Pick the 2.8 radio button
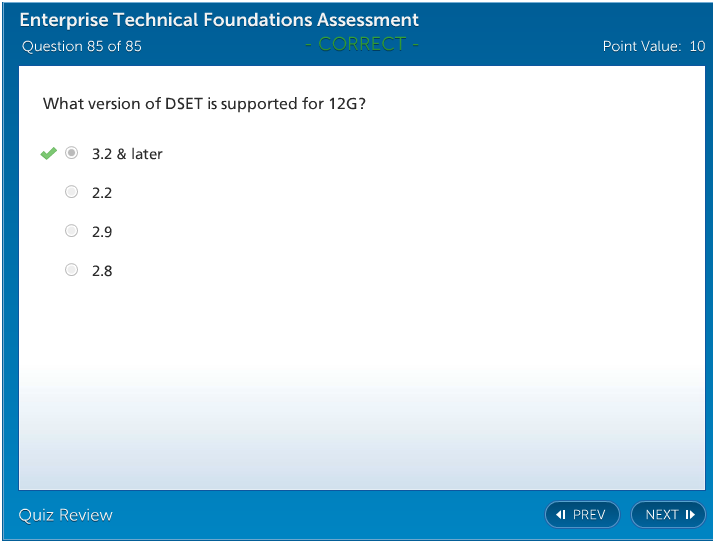The image size is (713, 541). pyautogui.click(x=71, y=270)
